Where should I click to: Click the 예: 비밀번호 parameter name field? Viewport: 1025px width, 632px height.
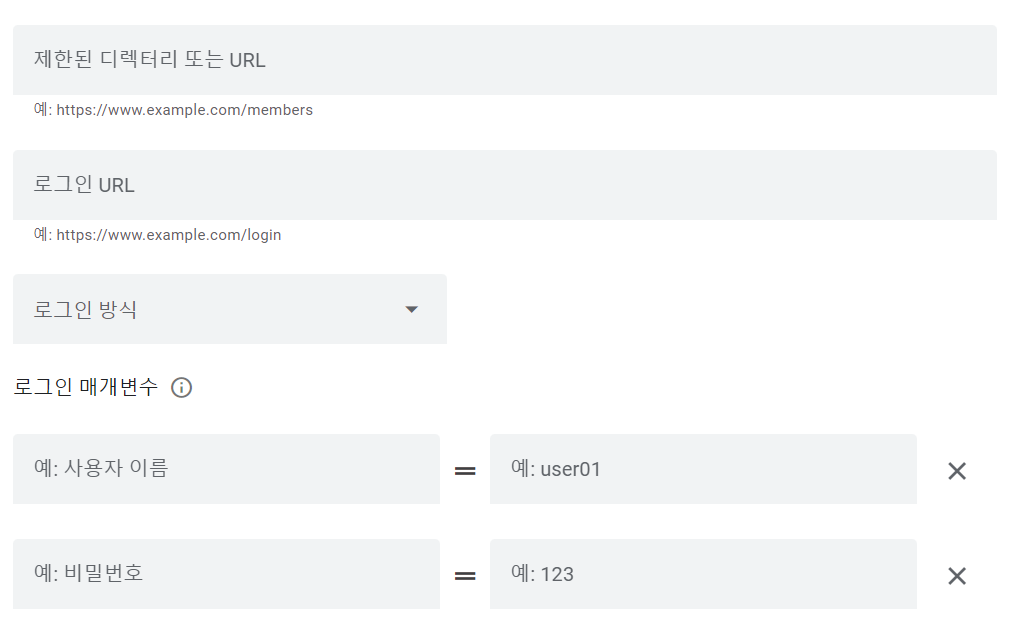[x=226, y=574]
